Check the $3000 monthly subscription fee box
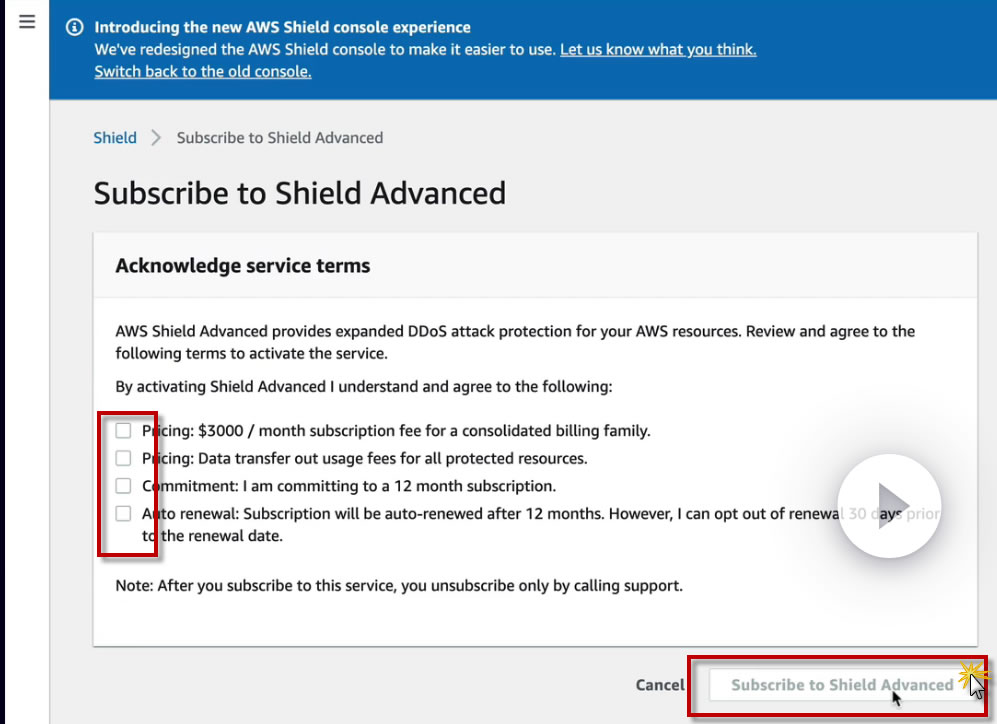This screenshot has width=997, height=724. click(x=123, y=431)
